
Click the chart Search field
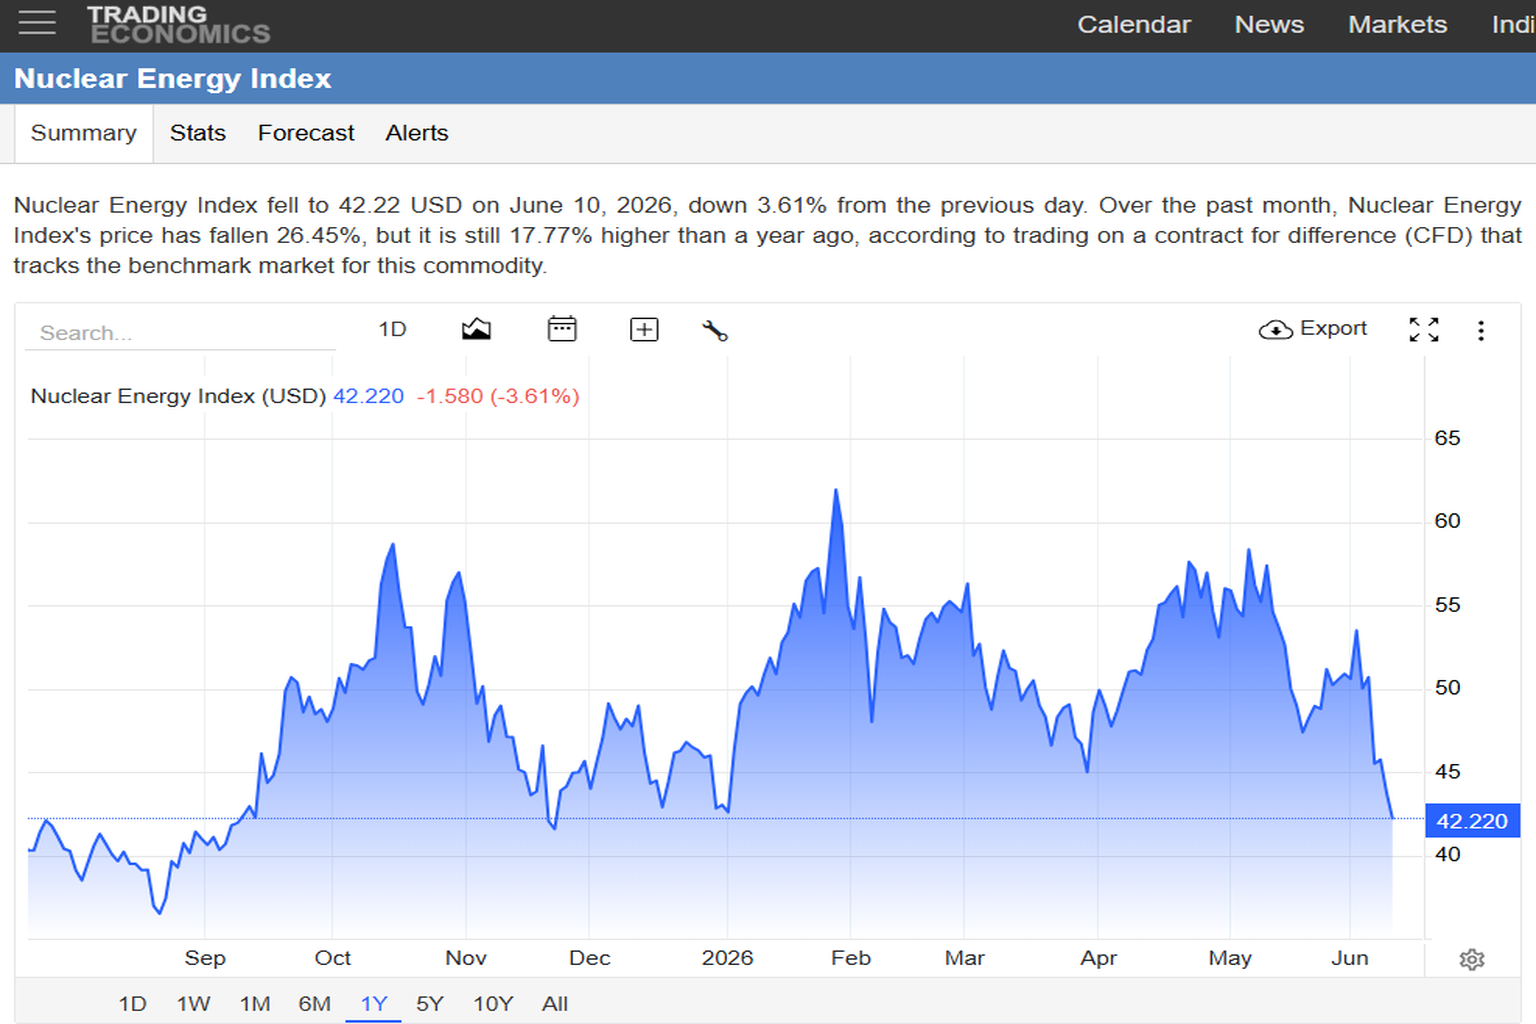point(180,333)
